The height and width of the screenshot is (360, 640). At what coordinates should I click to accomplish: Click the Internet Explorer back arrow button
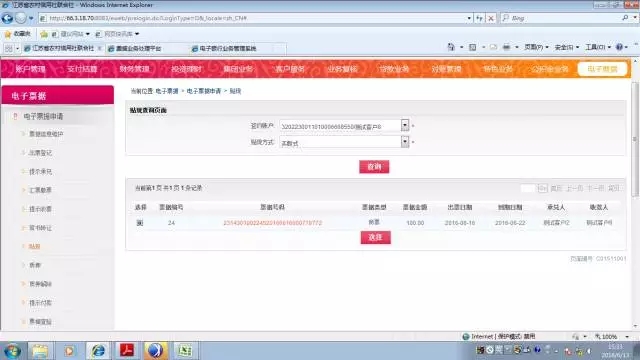(7, 18)
